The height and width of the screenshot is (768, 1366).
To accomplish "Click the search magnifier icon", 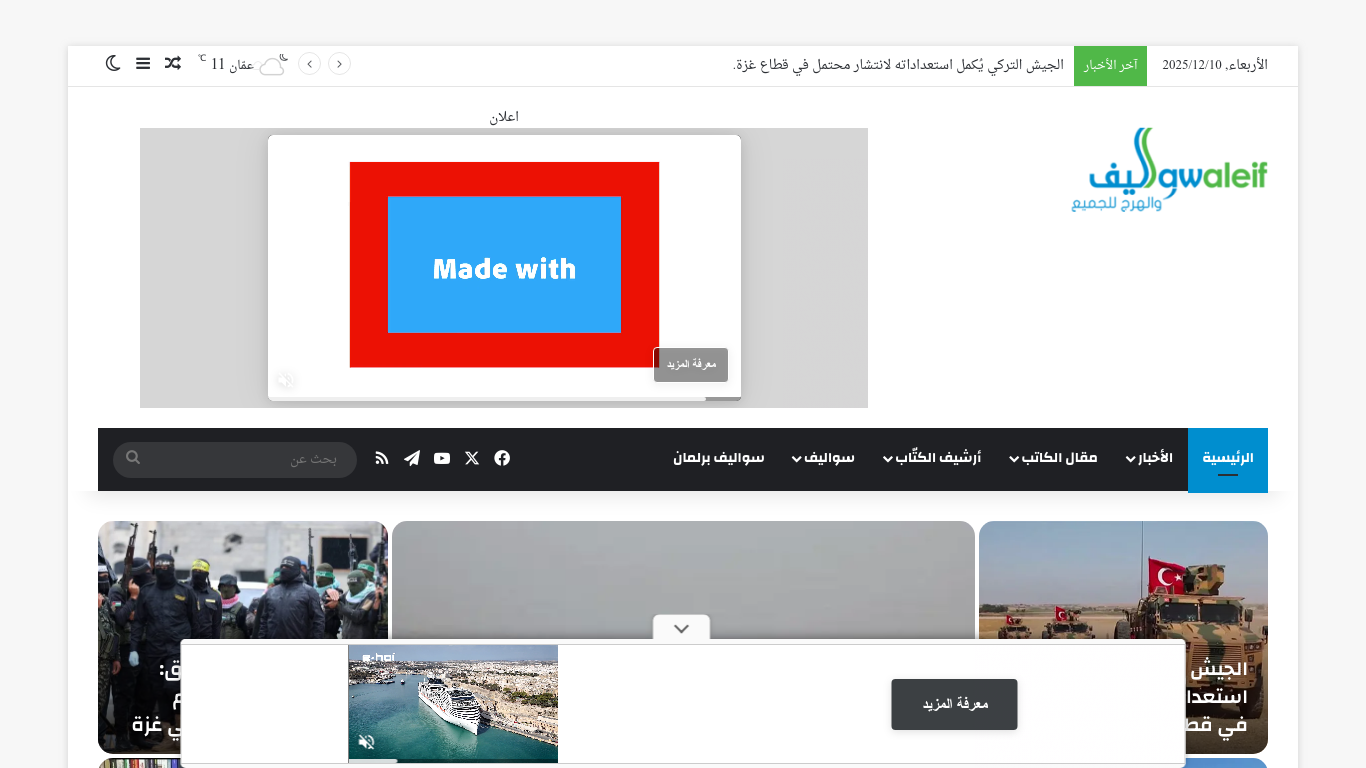I will [133, 458].
